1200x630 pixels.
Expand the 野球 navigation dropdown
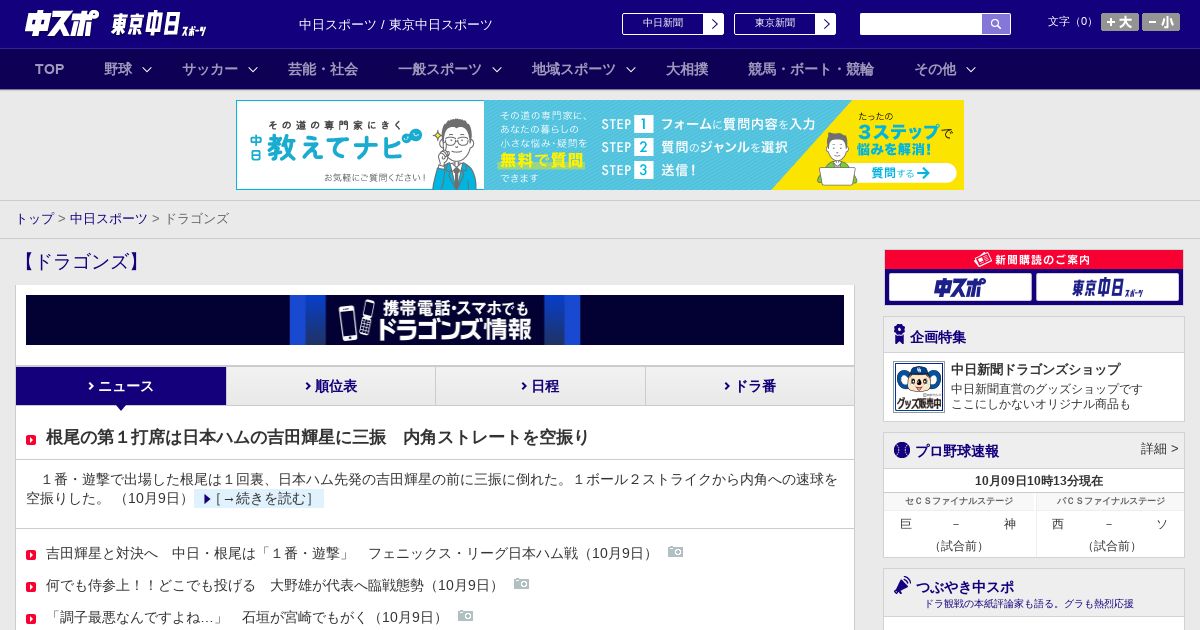click(x=128, y=69)
